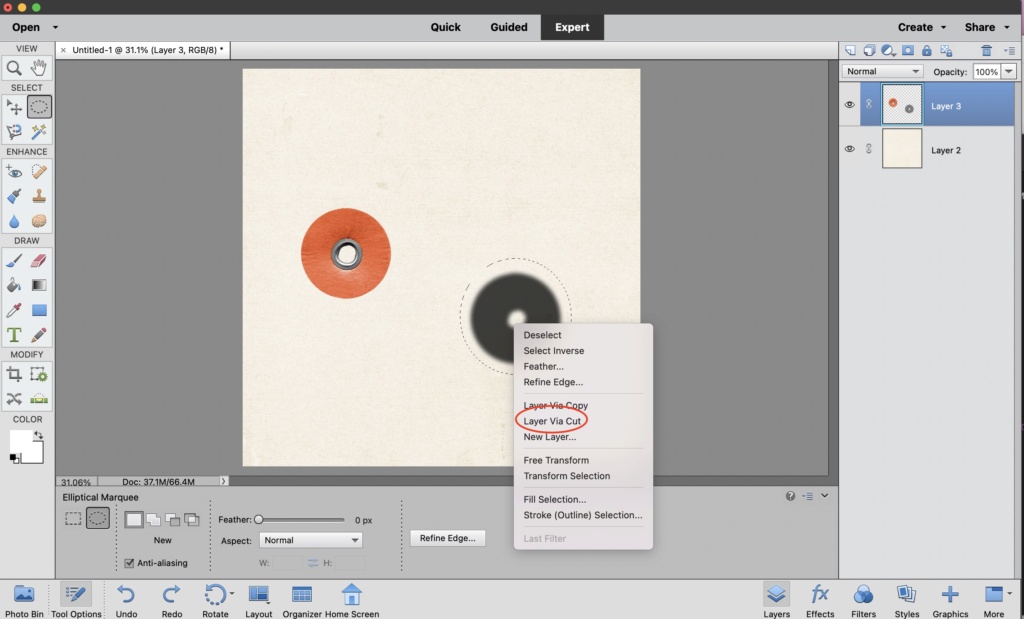The height and width of the screenshot is (619, 1024).
Task: Select the Elliptical Marquee tool in toolbox
Action: (x=39, y=107)
